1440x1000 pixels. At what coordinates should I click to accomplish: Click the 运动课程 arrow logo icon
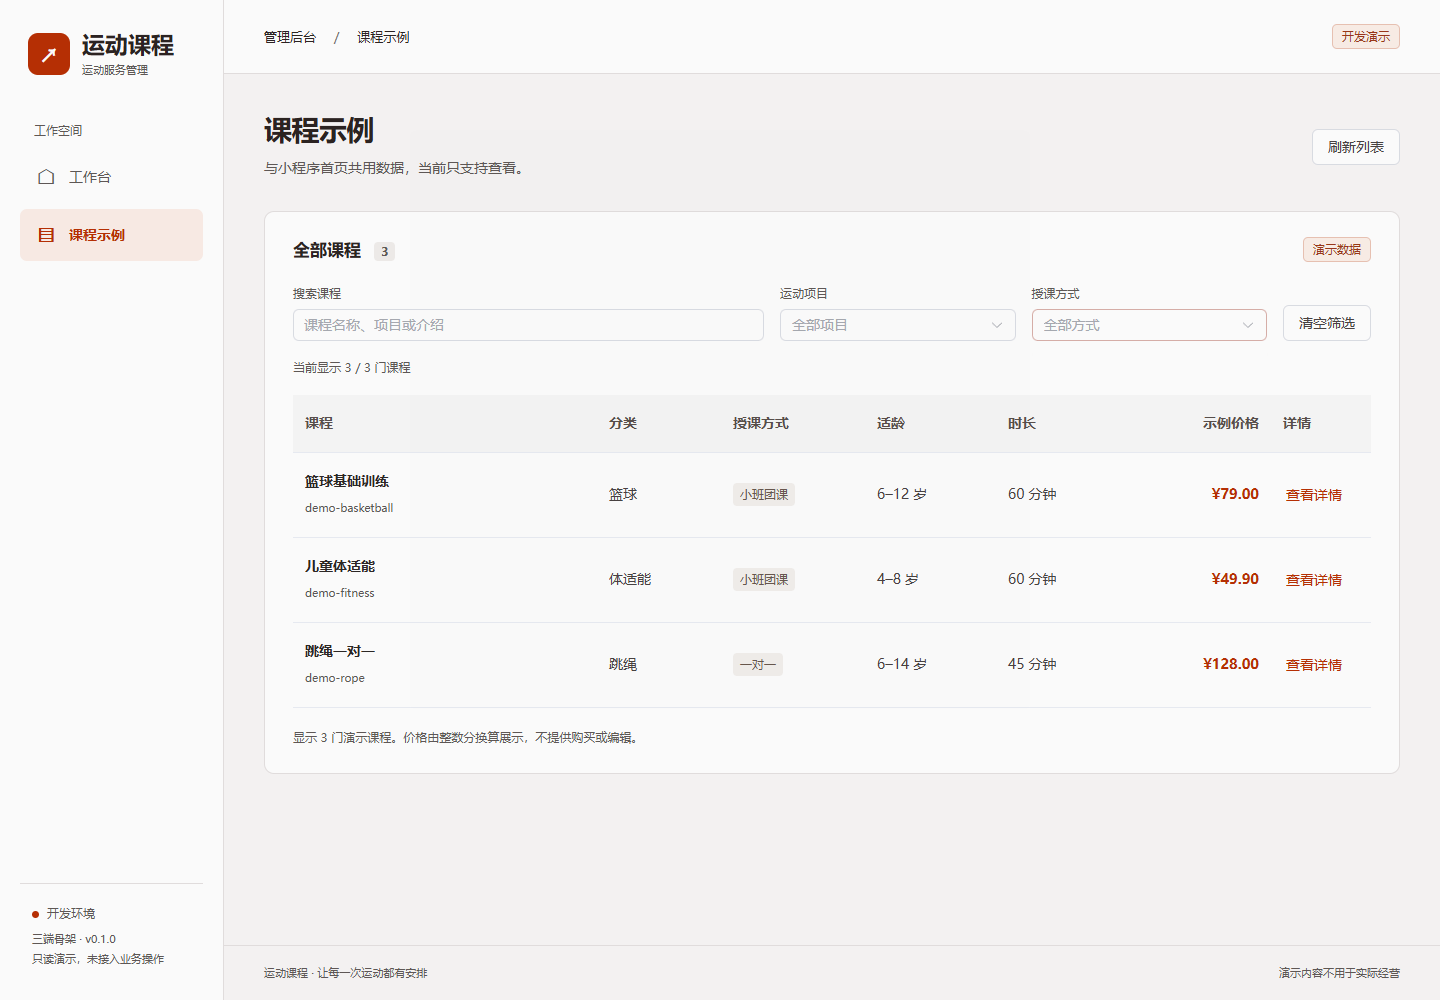point(49,54)
